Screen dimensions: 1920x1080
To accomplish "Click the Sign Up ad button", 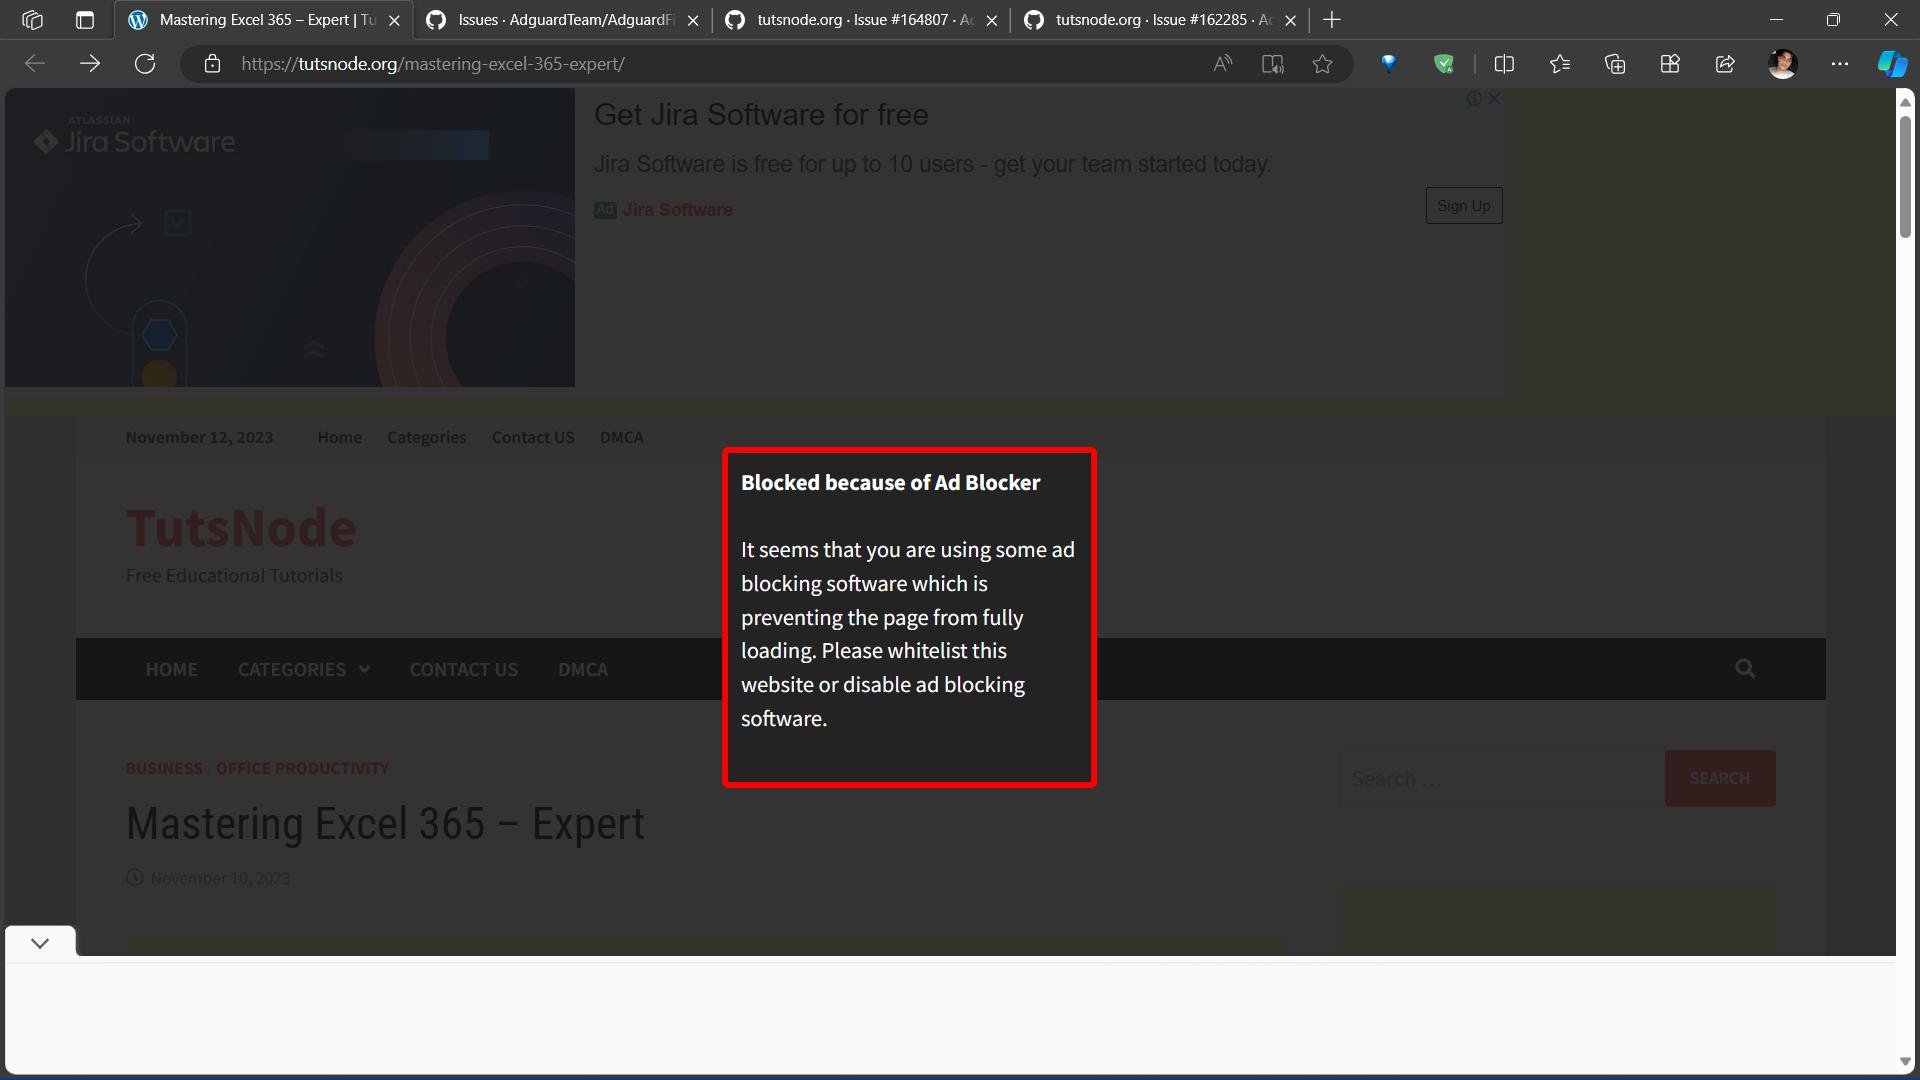I will [x=1463, y=206].
